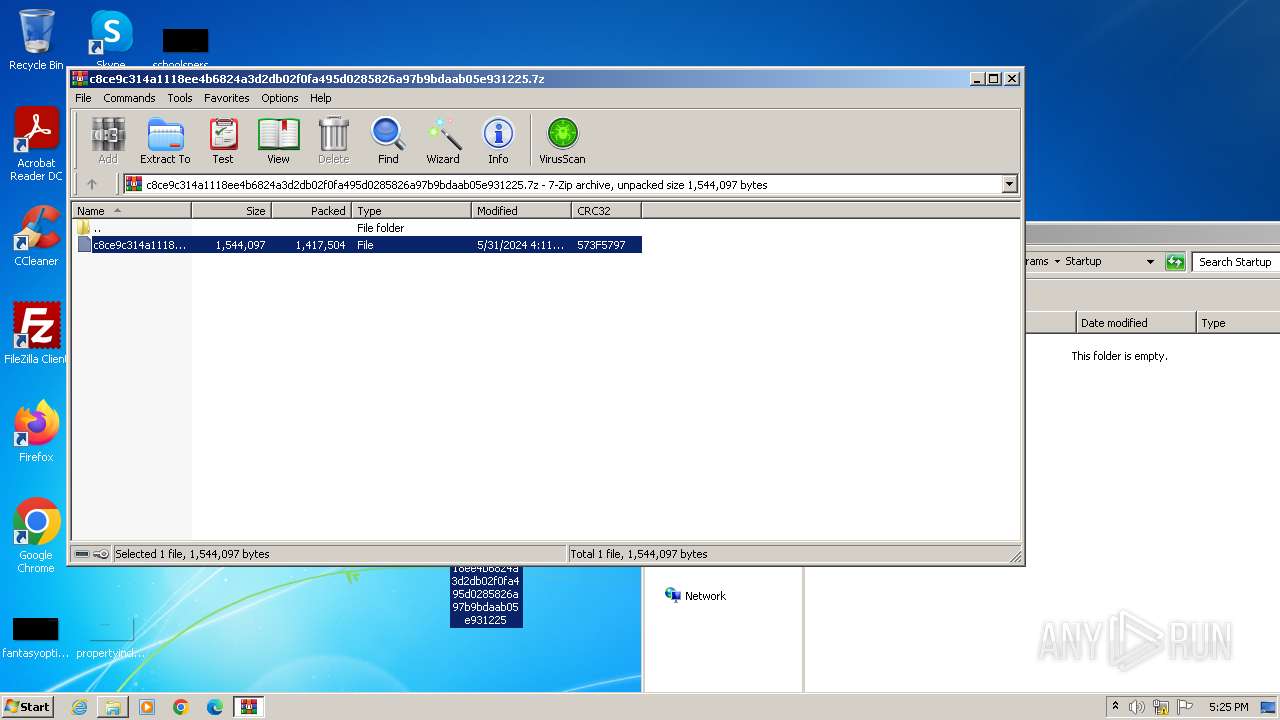Screen dimensions: 1280x720
Task: Open the Options menu
Action: tap(280, 98)
